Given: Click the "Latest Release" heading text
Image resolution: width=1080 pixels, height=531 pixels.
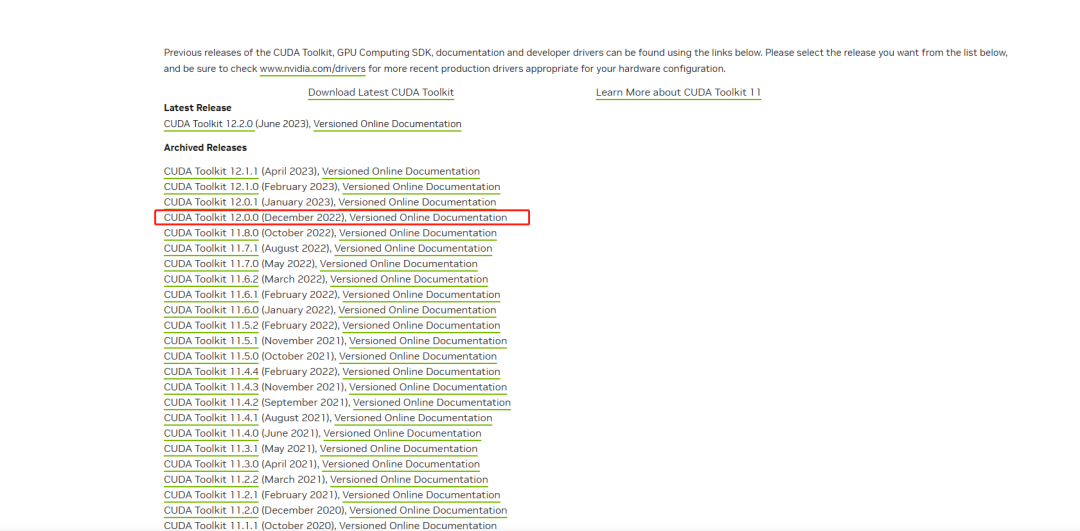Looking at the screenshot, I should [x=198, y=108].
